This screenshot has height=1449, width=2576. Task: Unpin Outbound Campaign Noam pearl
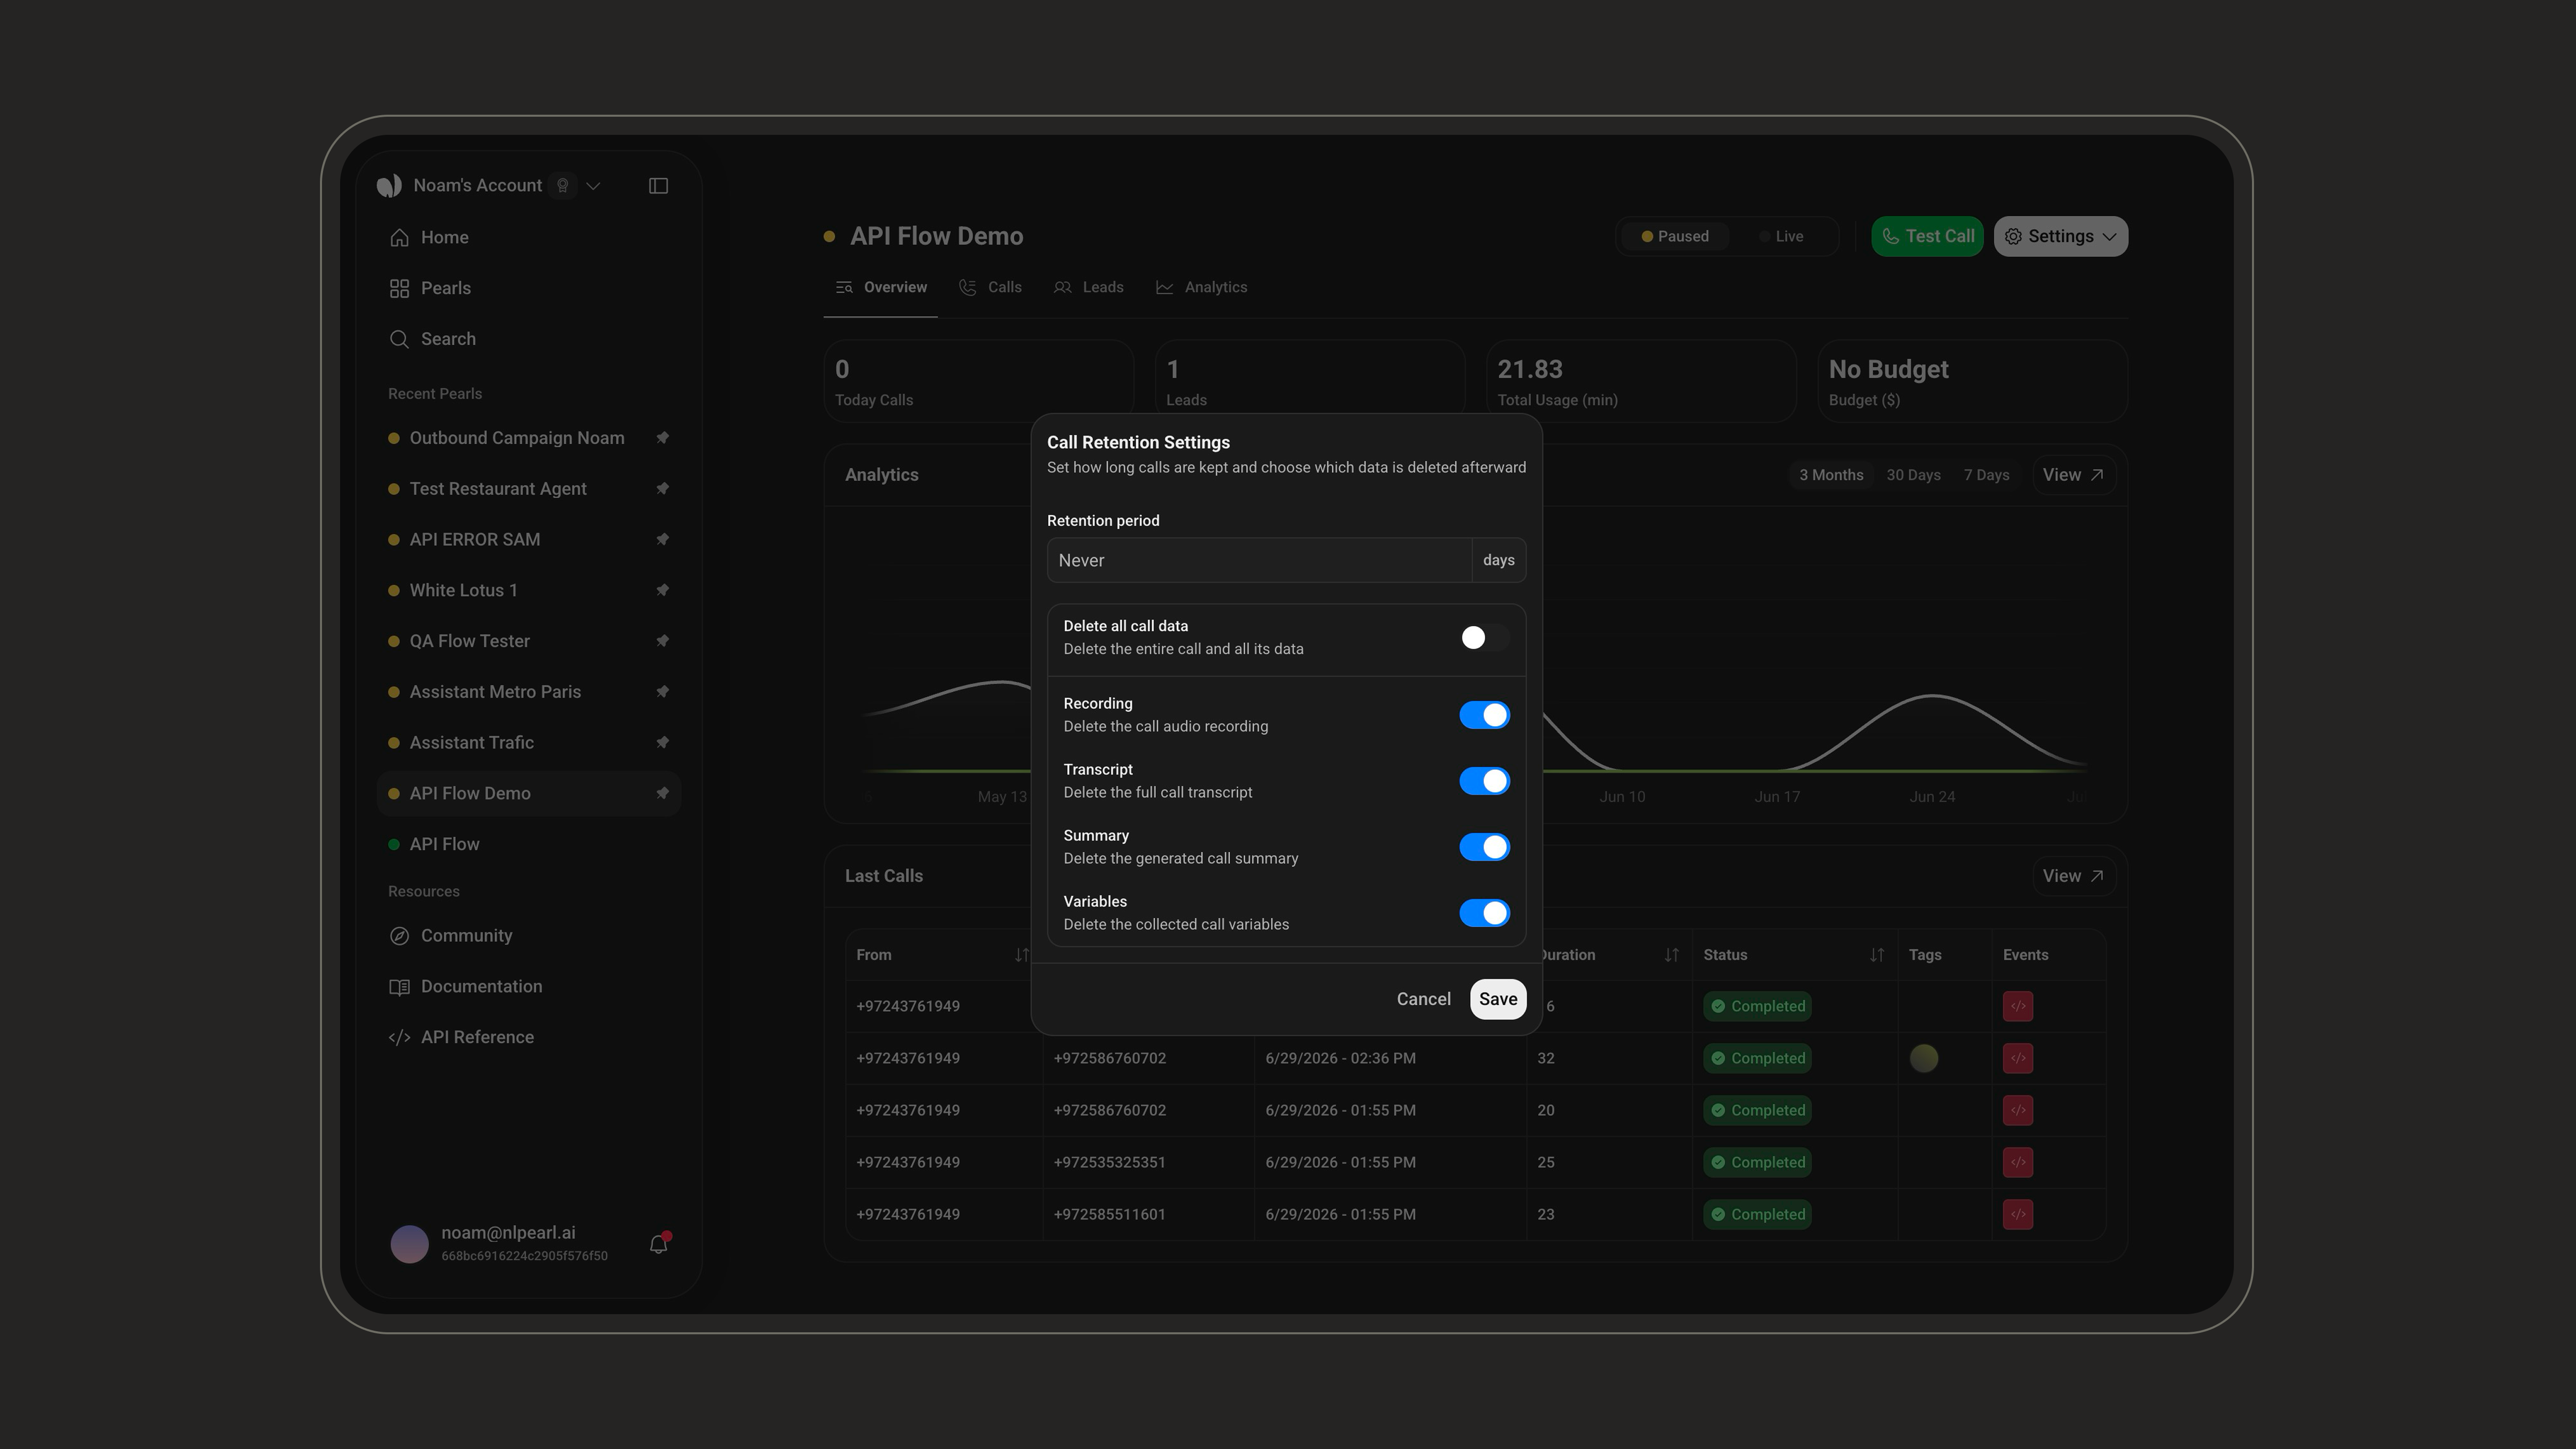(x=662, y=438)
